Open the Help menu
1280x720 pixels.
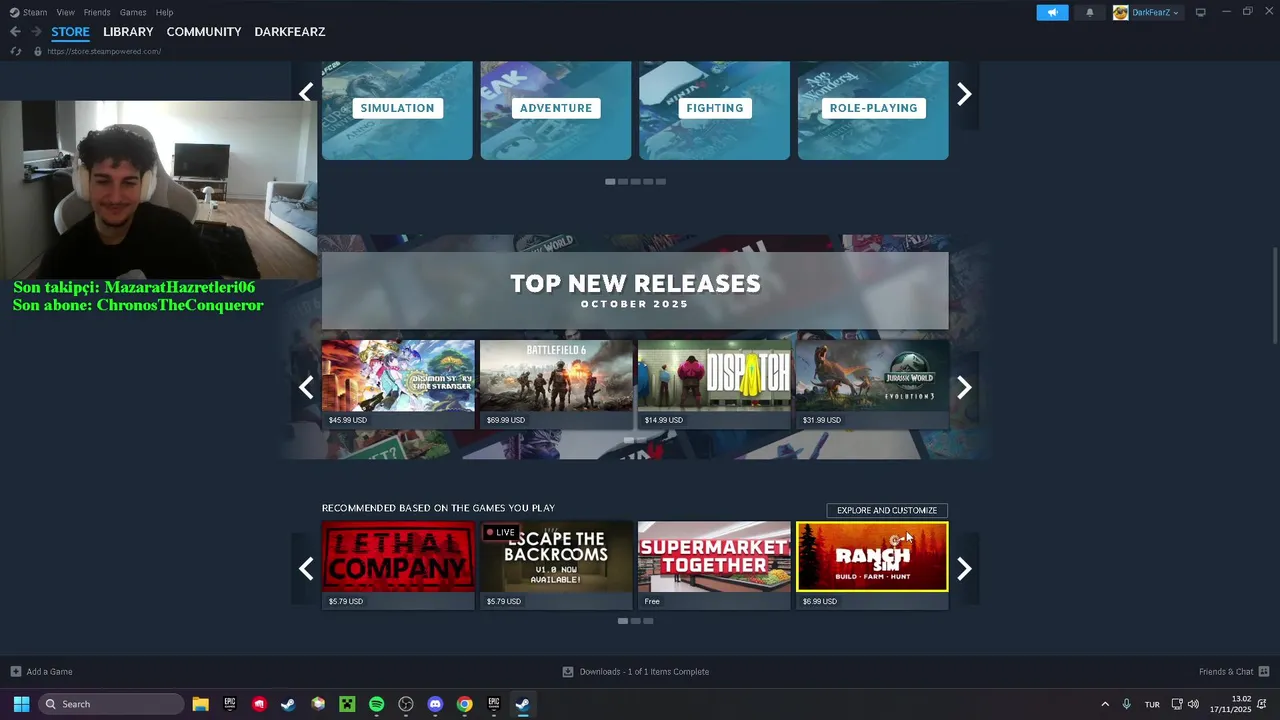164,12
